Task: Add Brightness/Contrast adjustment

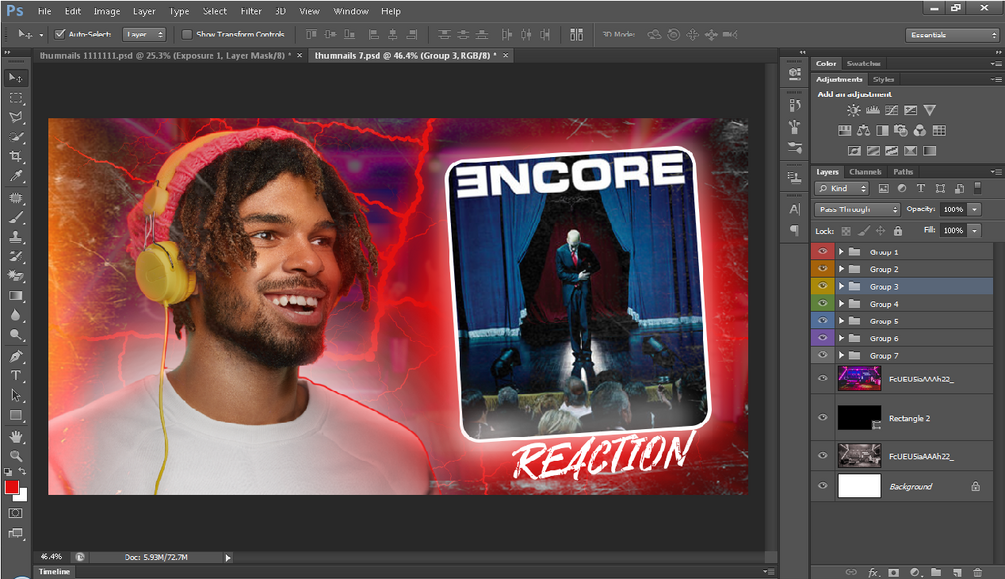Action: [853, 110]
